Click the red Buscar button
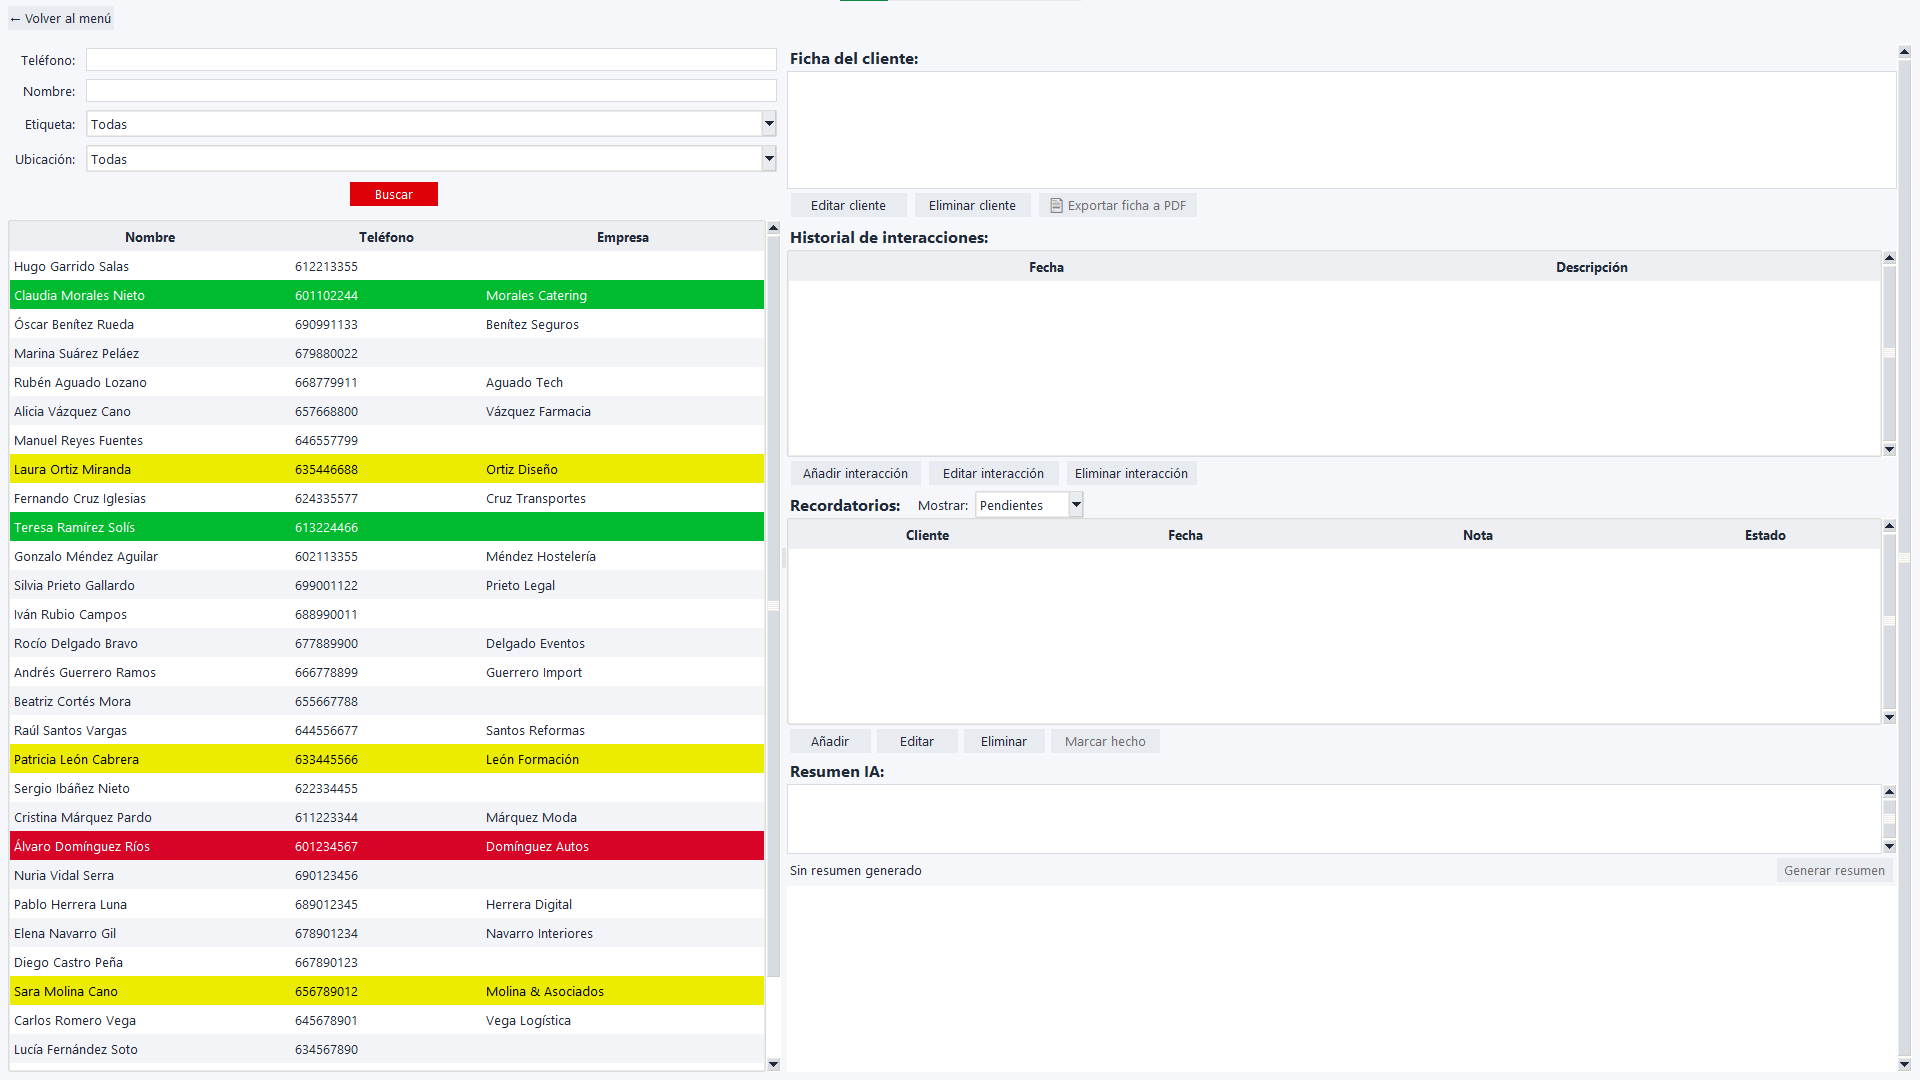The height and width of the screenshot is (1080, 1920). click(394, 194)
